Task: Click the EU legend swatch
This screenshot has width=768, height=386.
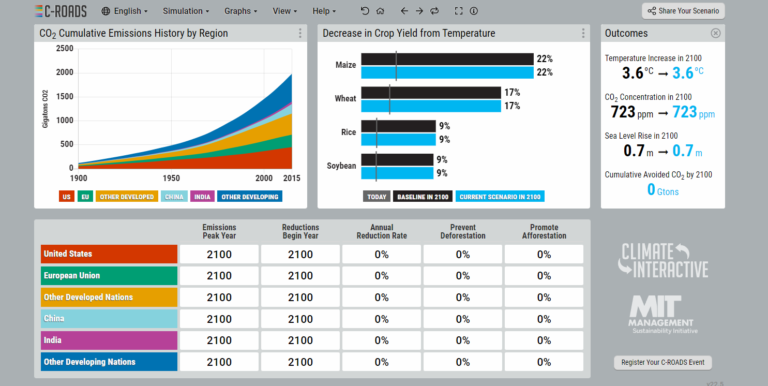Action: [85, 196]
